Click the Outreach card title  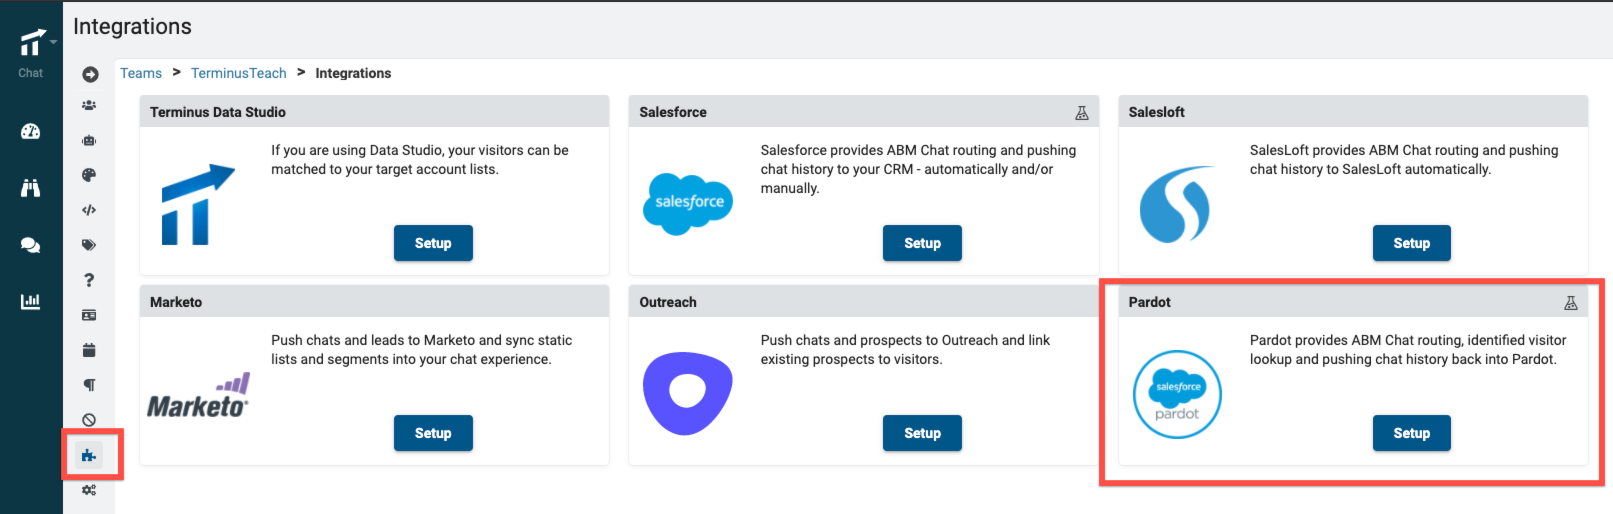(x=668, y=302)
